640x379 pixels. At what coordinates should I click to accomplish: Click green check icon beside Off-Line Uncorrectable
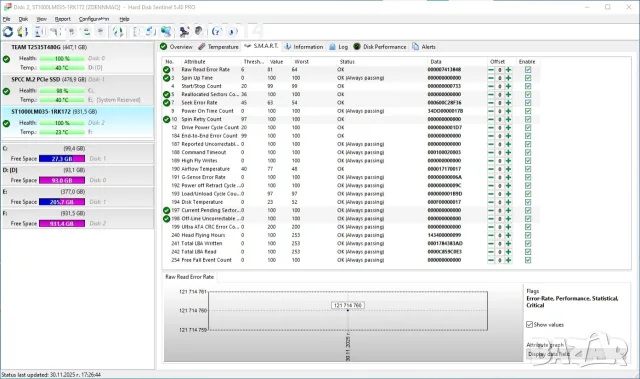pyautogui.click(x=166, y=218)
